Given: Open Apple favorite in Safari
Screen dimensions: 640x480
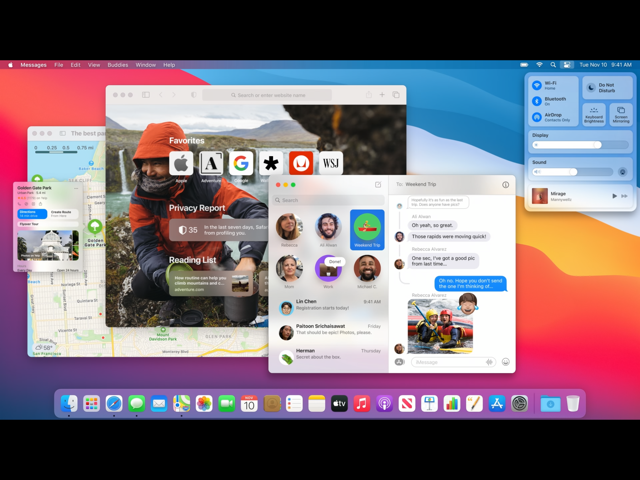Looking at the screenshot, I should [x=181, y=163].
